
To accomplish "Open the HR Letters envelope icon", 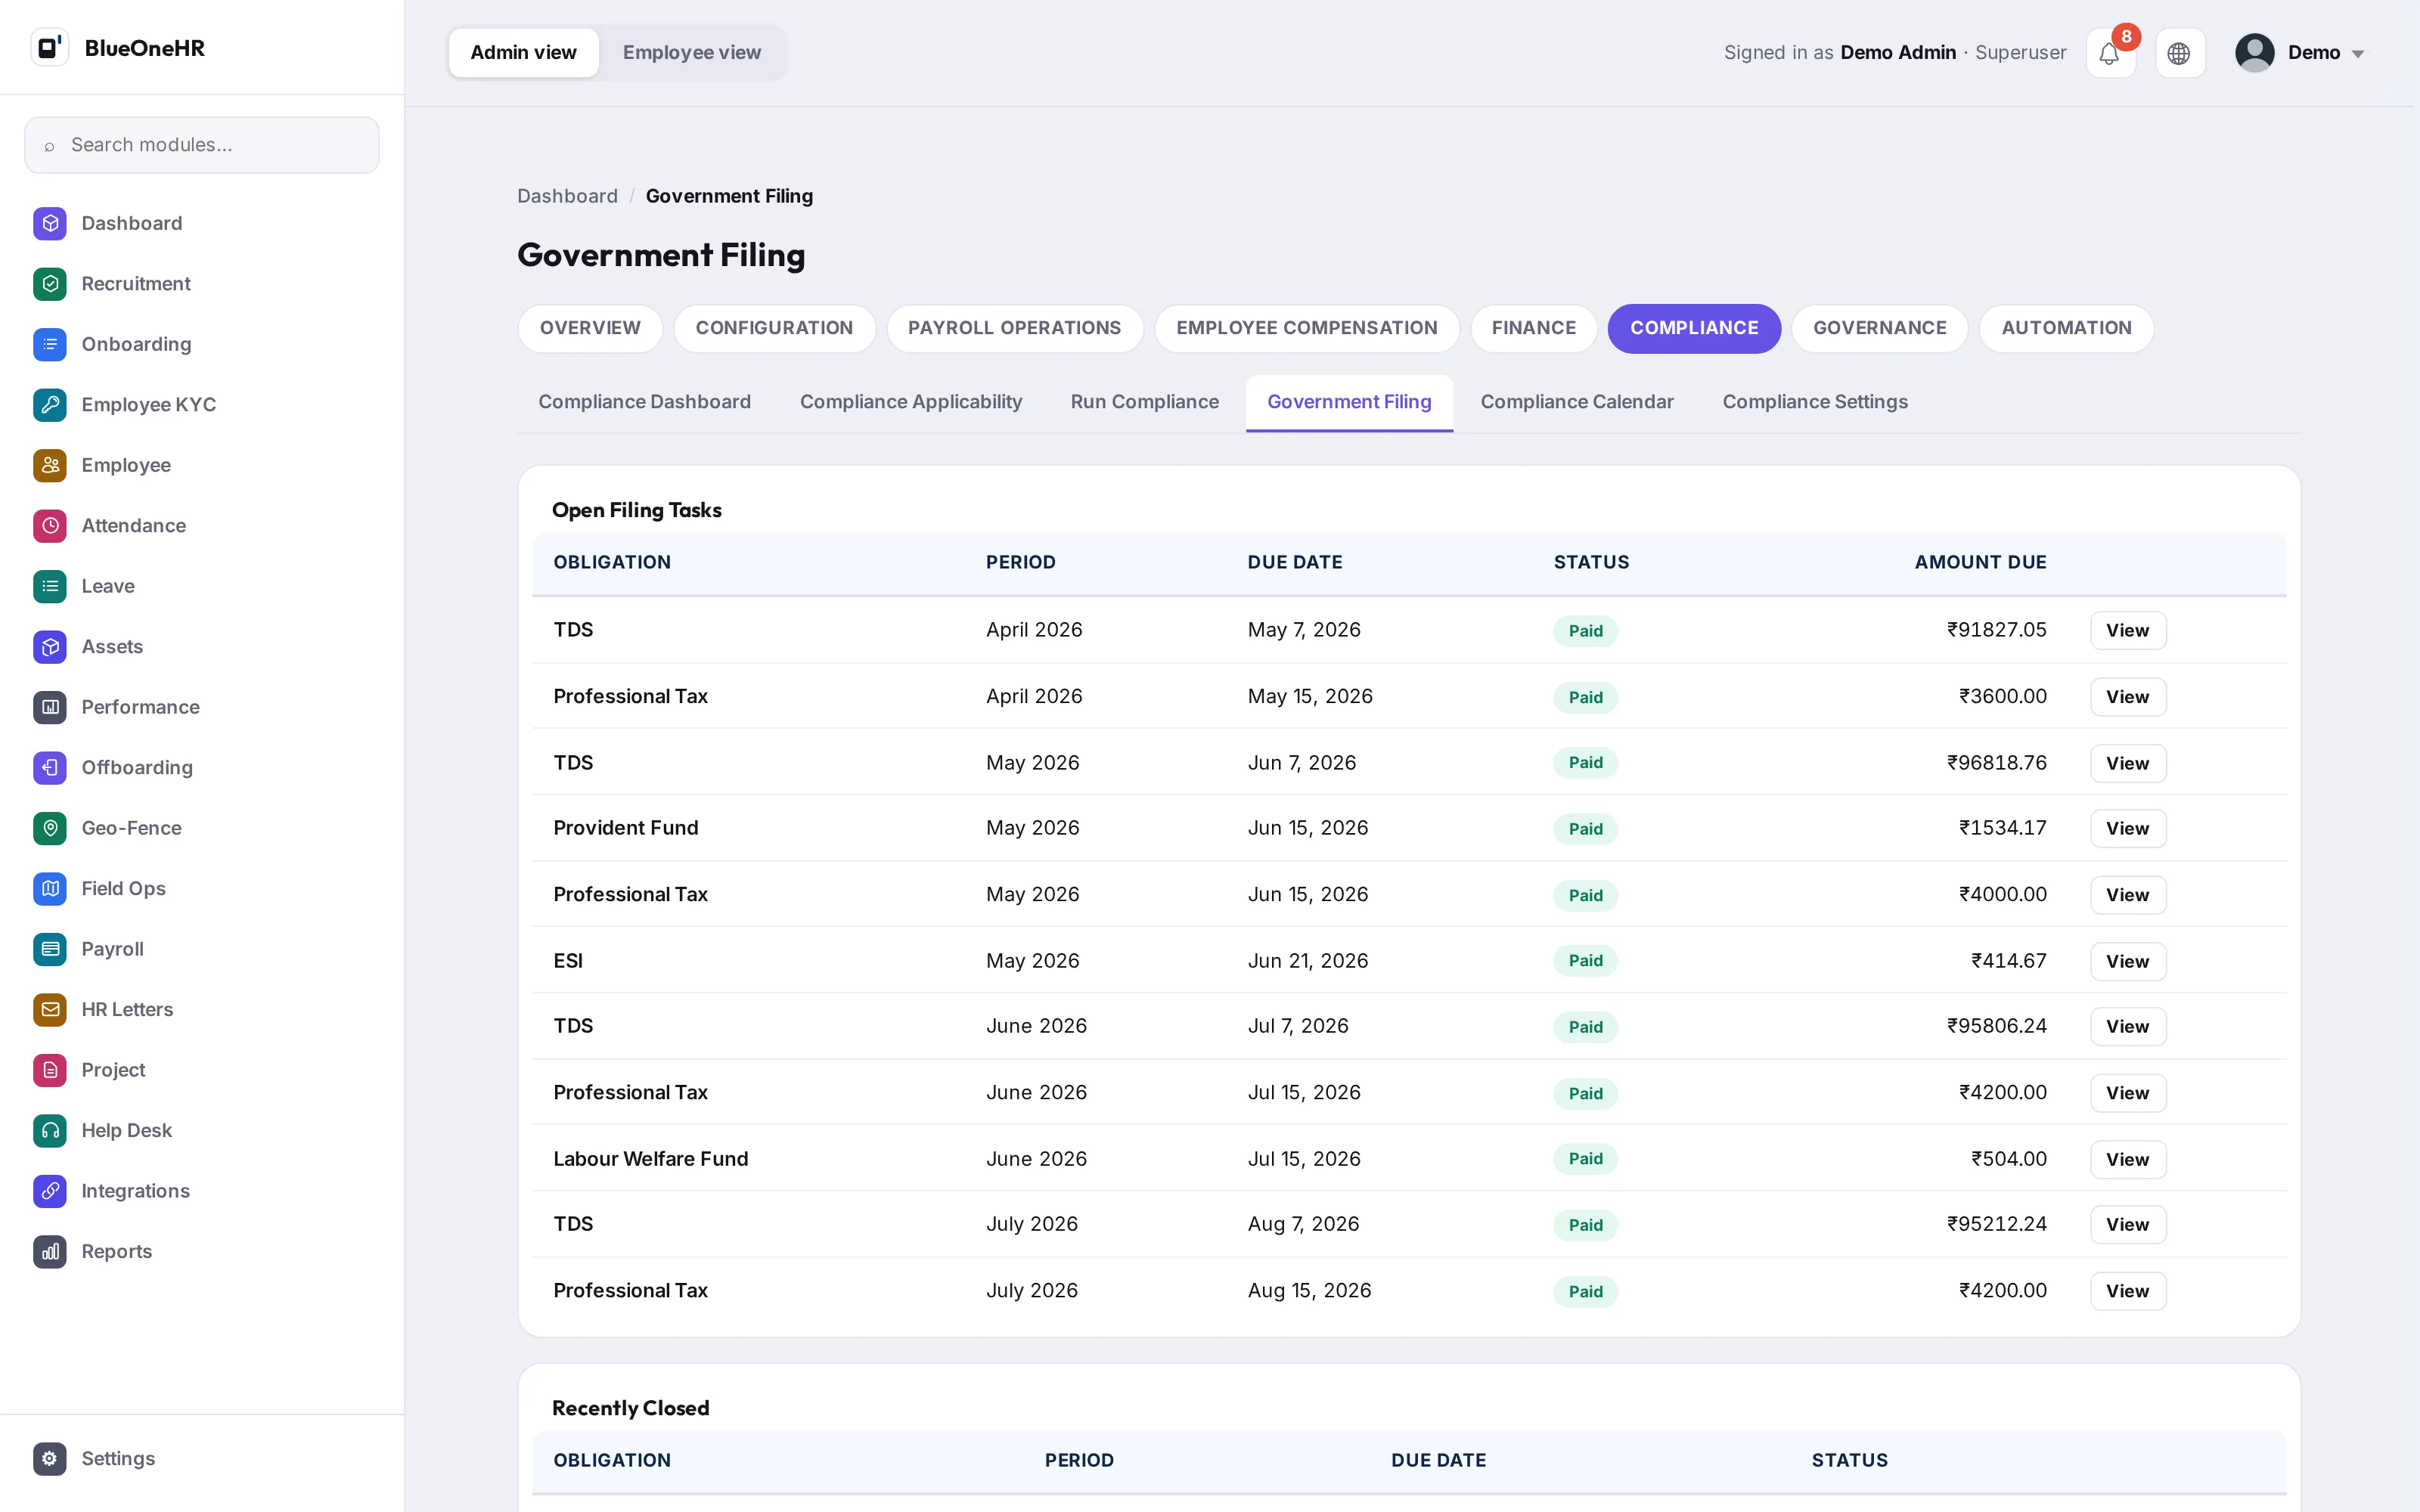I will [50, 1010].
